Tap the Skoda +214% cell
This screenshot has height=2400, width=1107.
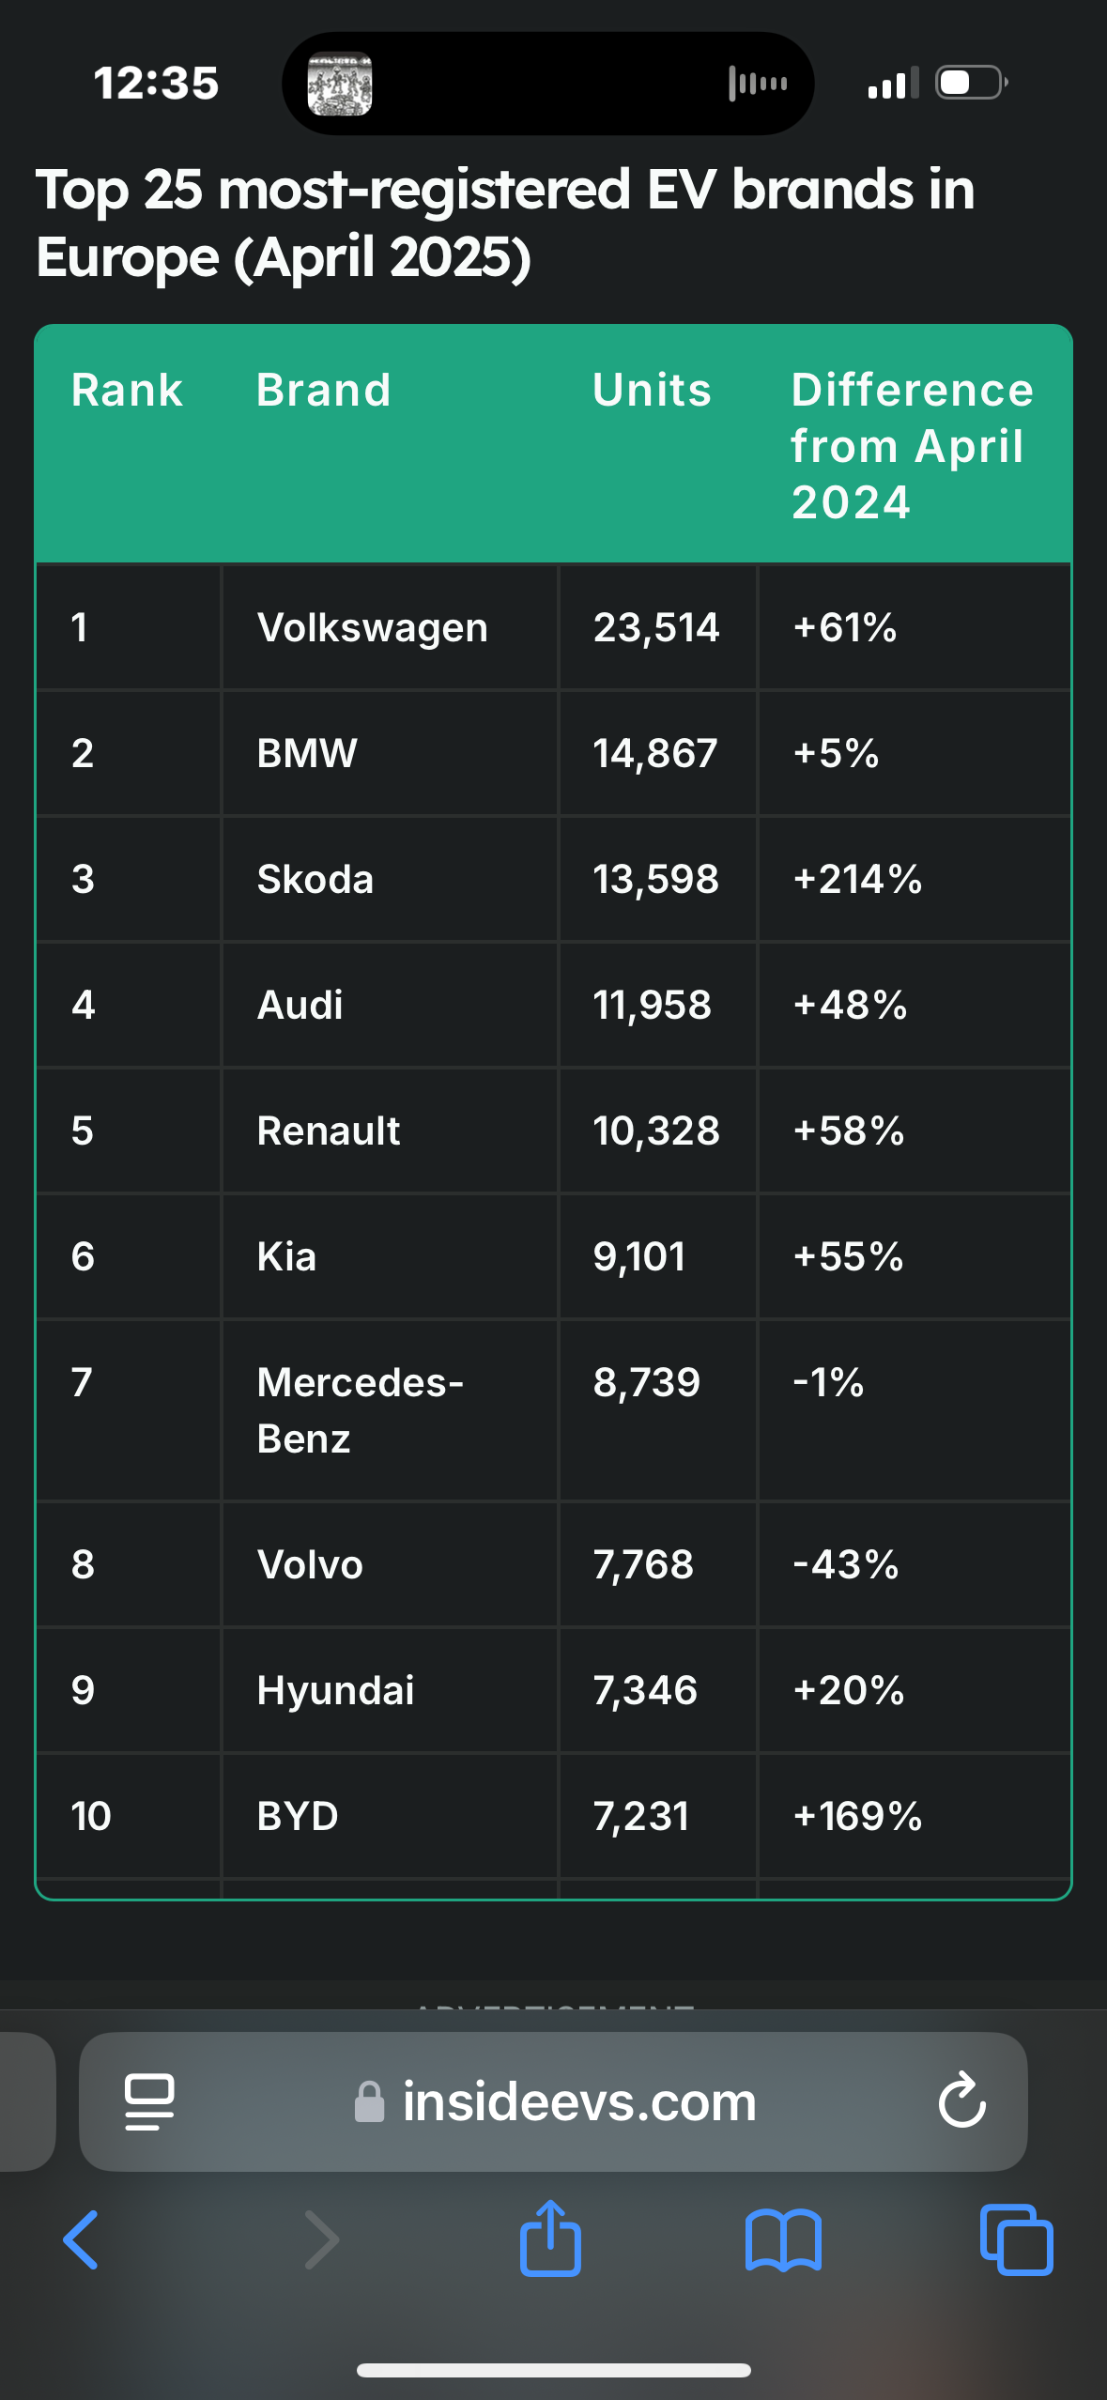[914, 879]
